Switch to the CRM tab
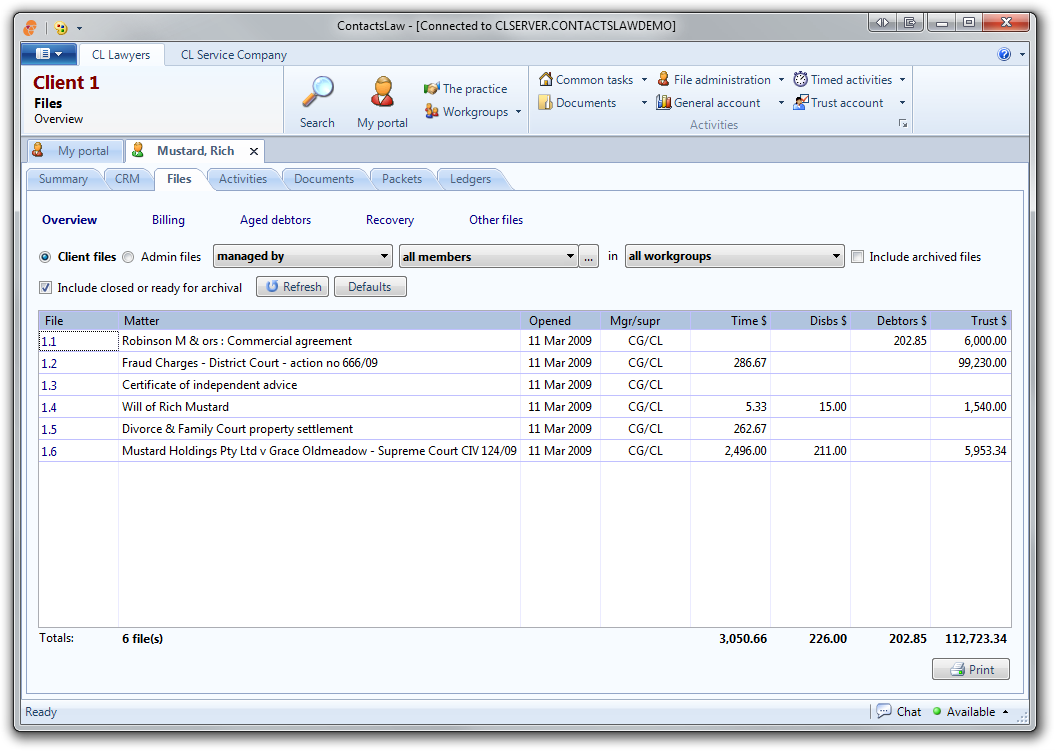The image size is (1055, 751). 127,179
